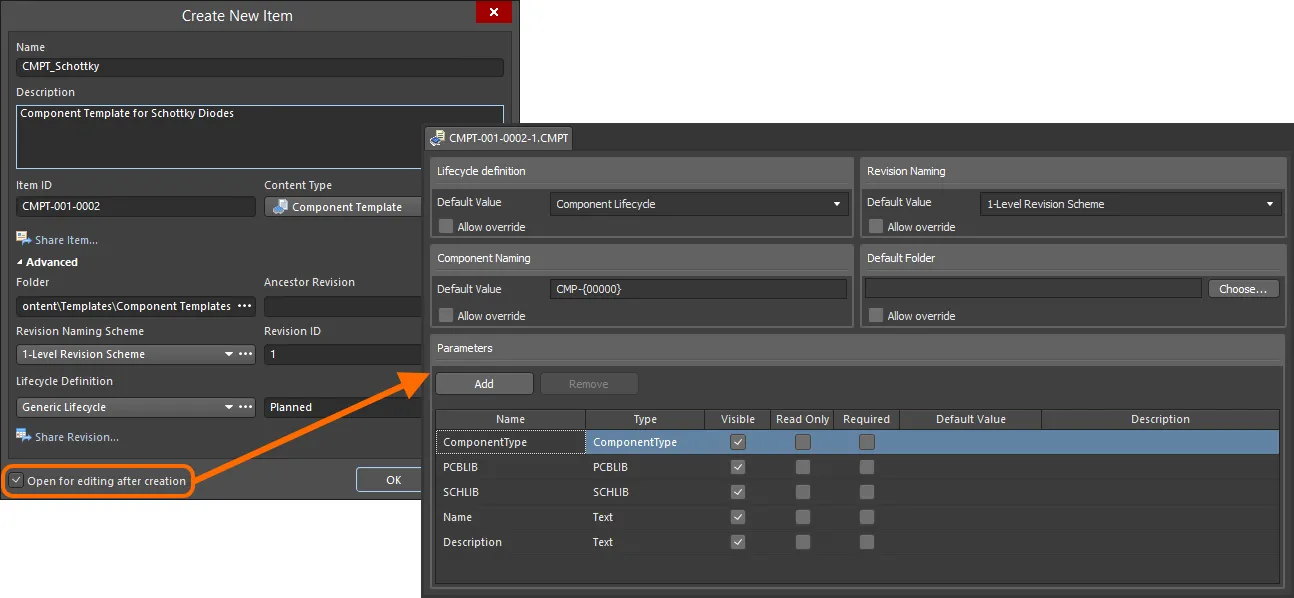Screen dimensions: 1294x598
Task: Click the Description text box
Action: tap(260, 136)
